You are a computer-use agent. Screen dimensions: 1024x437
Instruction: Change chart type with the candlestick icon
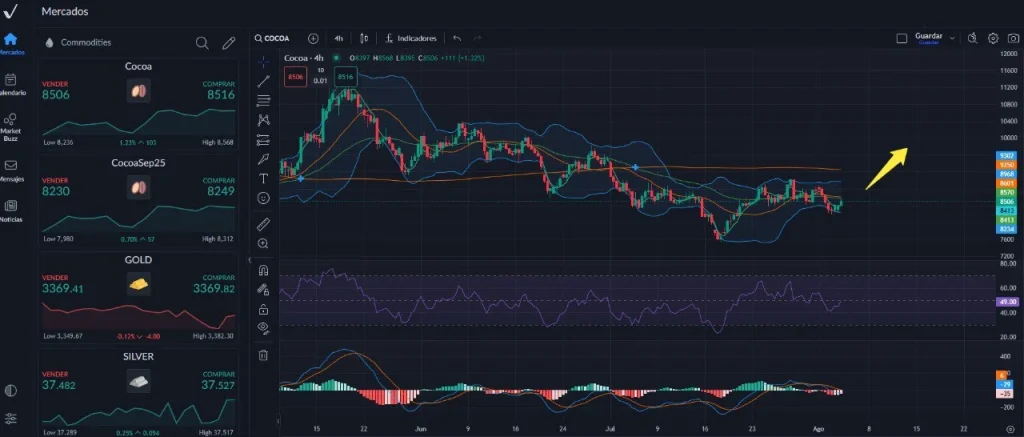(364, 39)
